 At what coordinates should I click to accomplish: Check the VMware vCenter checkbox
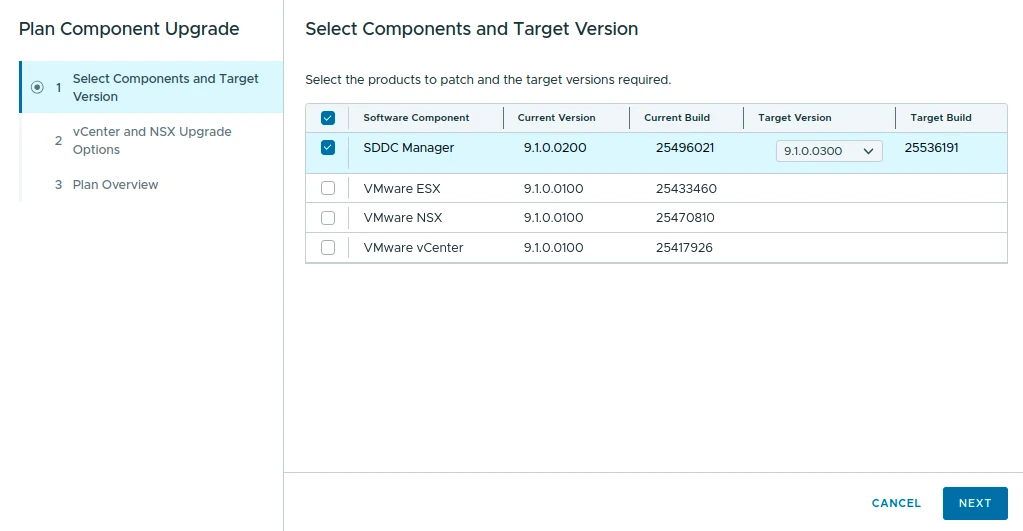click(328, 248)
